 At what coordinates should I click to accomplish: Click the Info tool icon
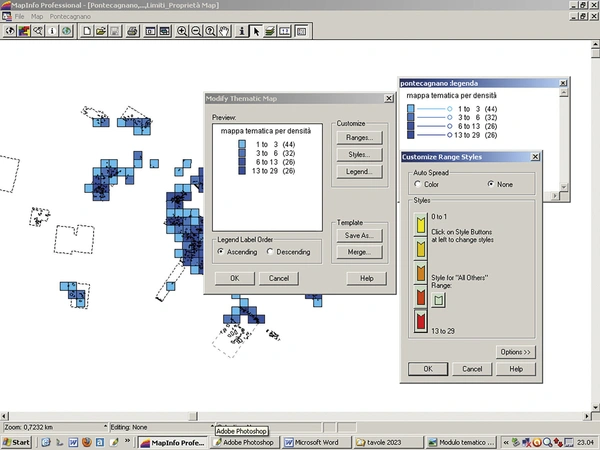pos(242,30)
